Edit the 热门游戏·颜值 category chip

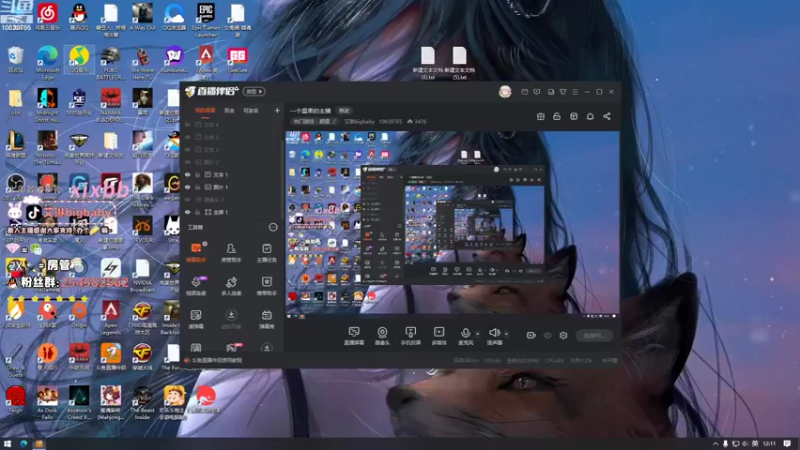point(315,121)
